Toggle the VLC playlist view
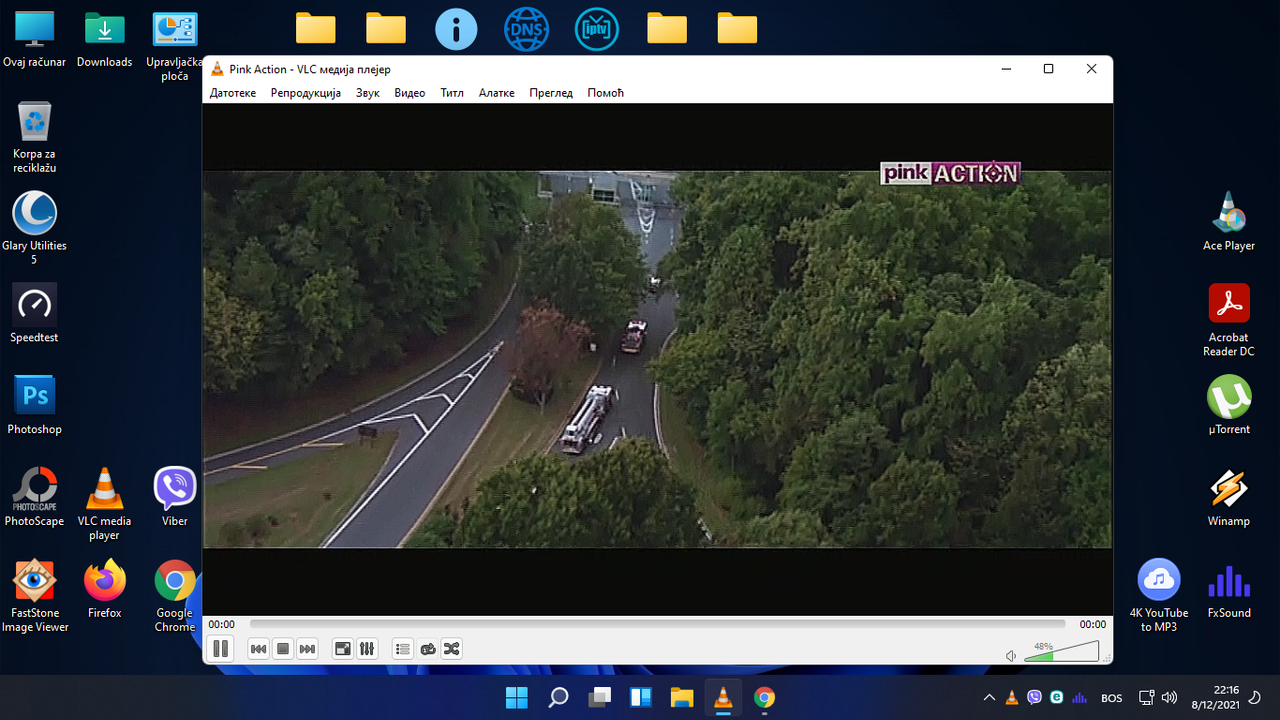The width and height of the screenshot is (1280, 720). click(x=403, y=649)
